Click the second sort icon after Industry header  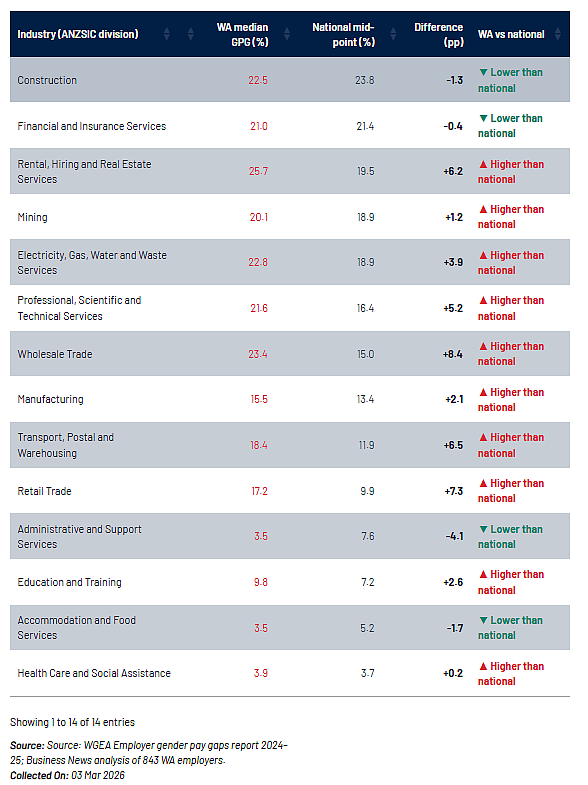point(191,34)
